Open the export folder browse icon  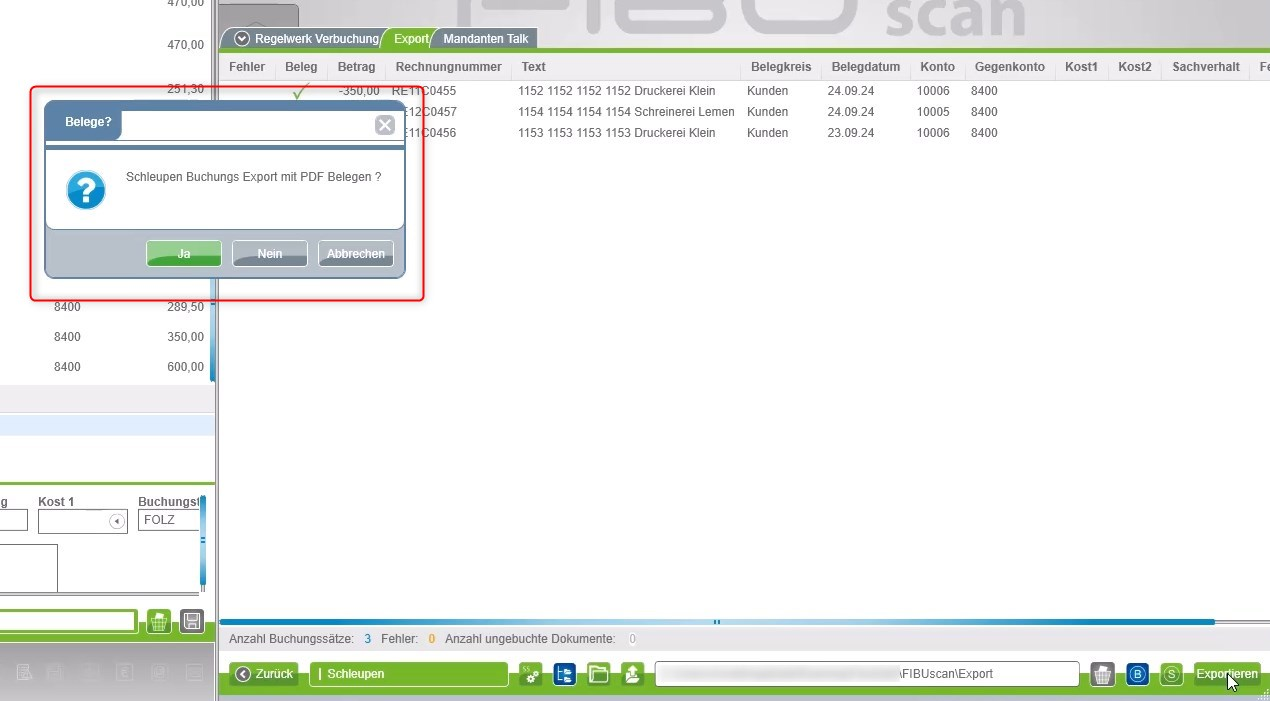tap(598, 674)
